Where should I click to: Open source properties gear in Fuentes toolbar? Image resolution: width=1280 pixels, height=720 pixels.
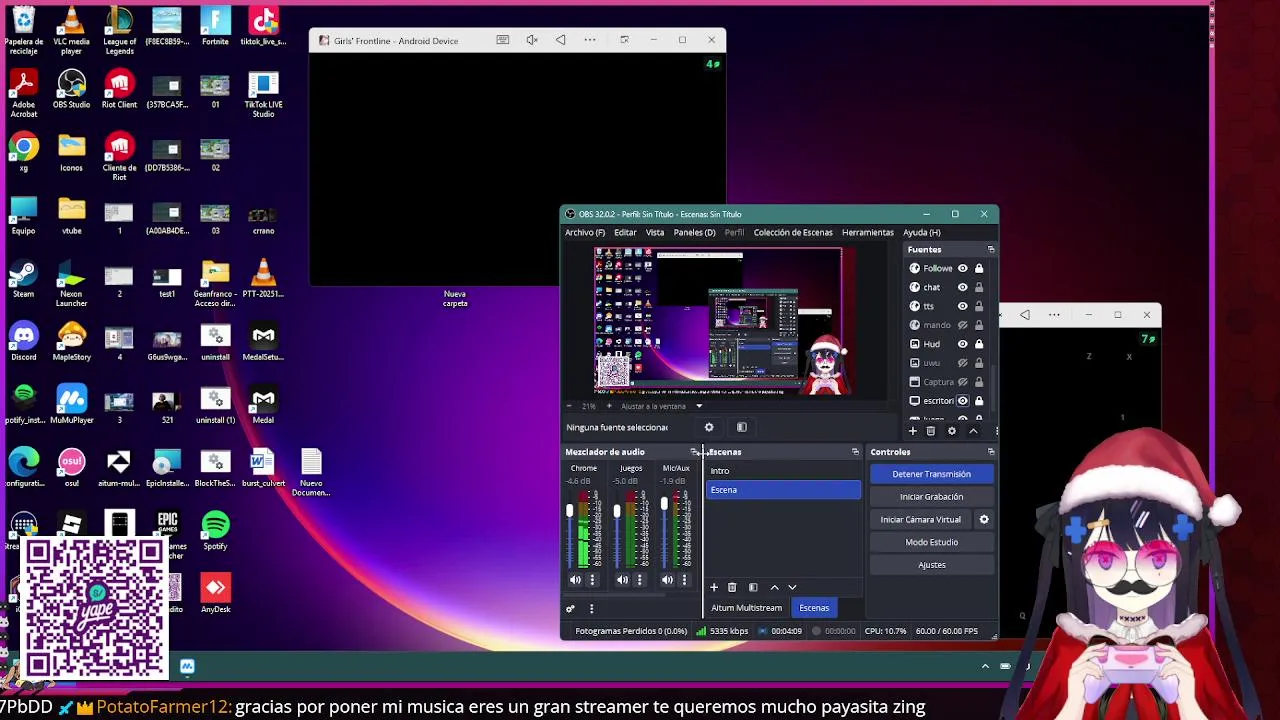point(951,431)
